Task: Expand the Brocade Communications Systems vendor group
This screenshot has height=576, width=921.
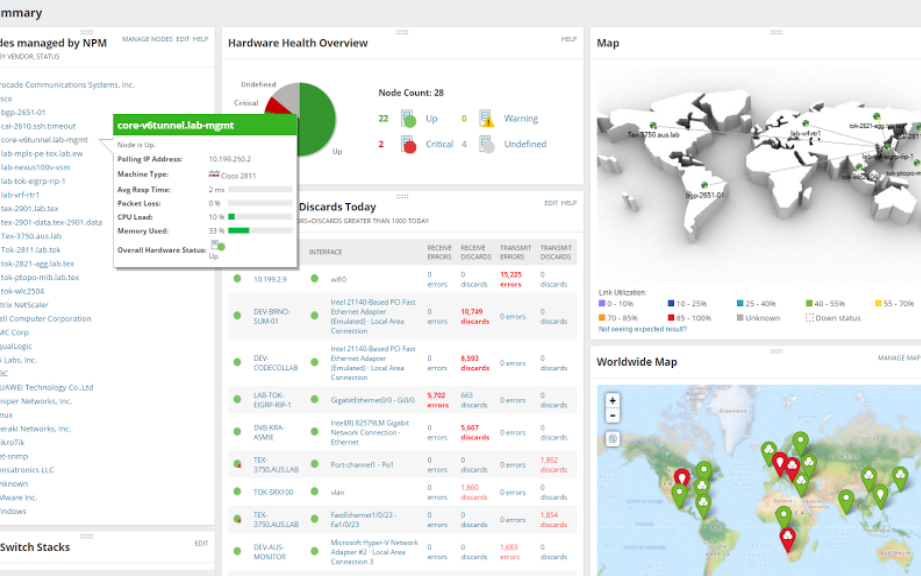Action: (x=67, y=85)
